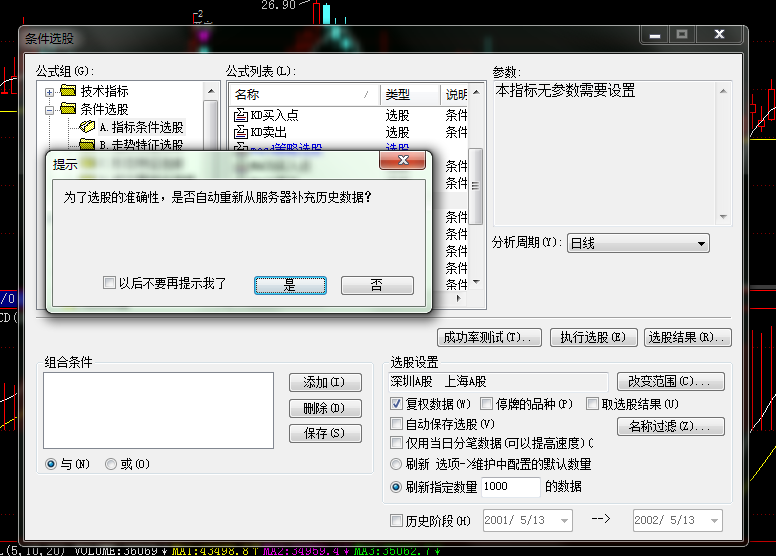
Task: Open A.指标条件选股 group
Action: pos(142,127)
